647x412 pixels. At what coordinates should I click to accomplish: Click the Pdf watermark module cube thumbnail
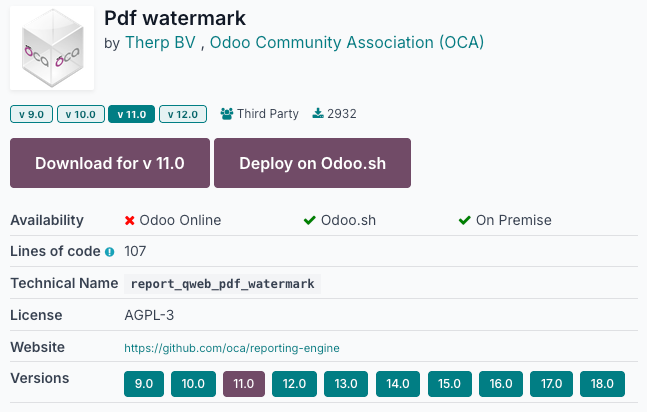point(52,48)
